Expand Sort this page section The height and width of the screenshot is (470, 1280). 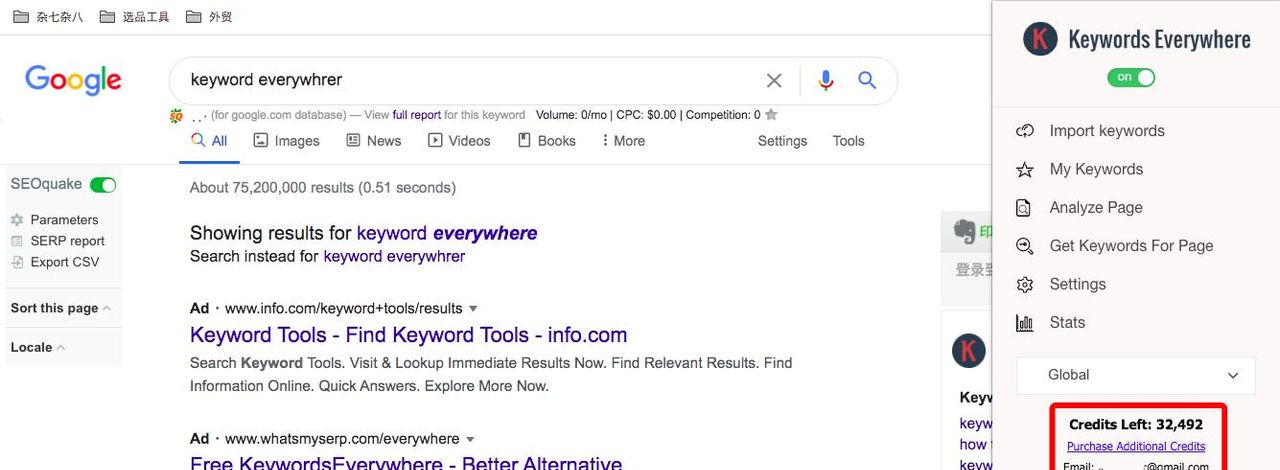tap(60, 308)
